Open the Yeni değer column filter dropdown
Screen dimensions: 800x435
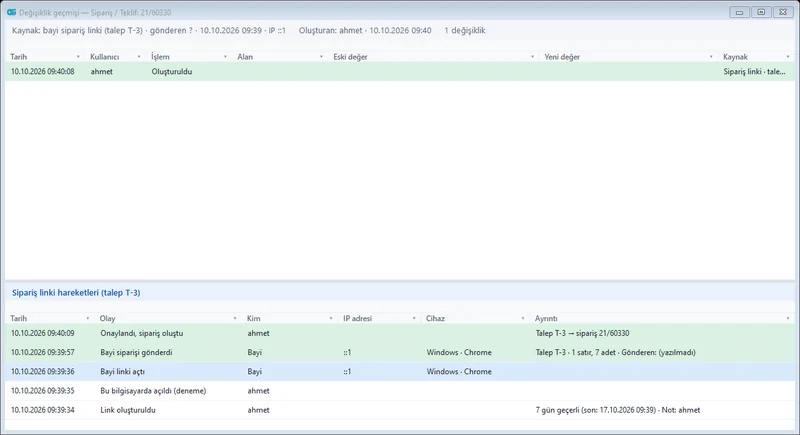[711, 57]
